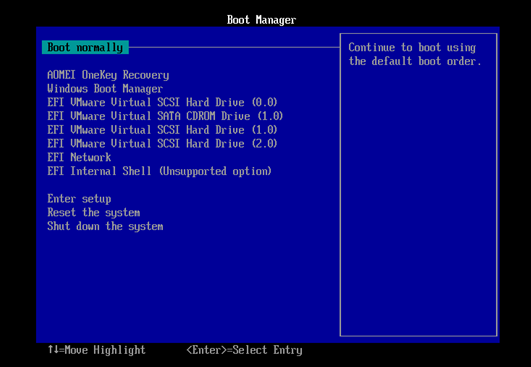Pick EFI VMware Virtual SCSI Hard Drive (0.0)
This screenshot has width=531, height=367.
click(162, 102)
